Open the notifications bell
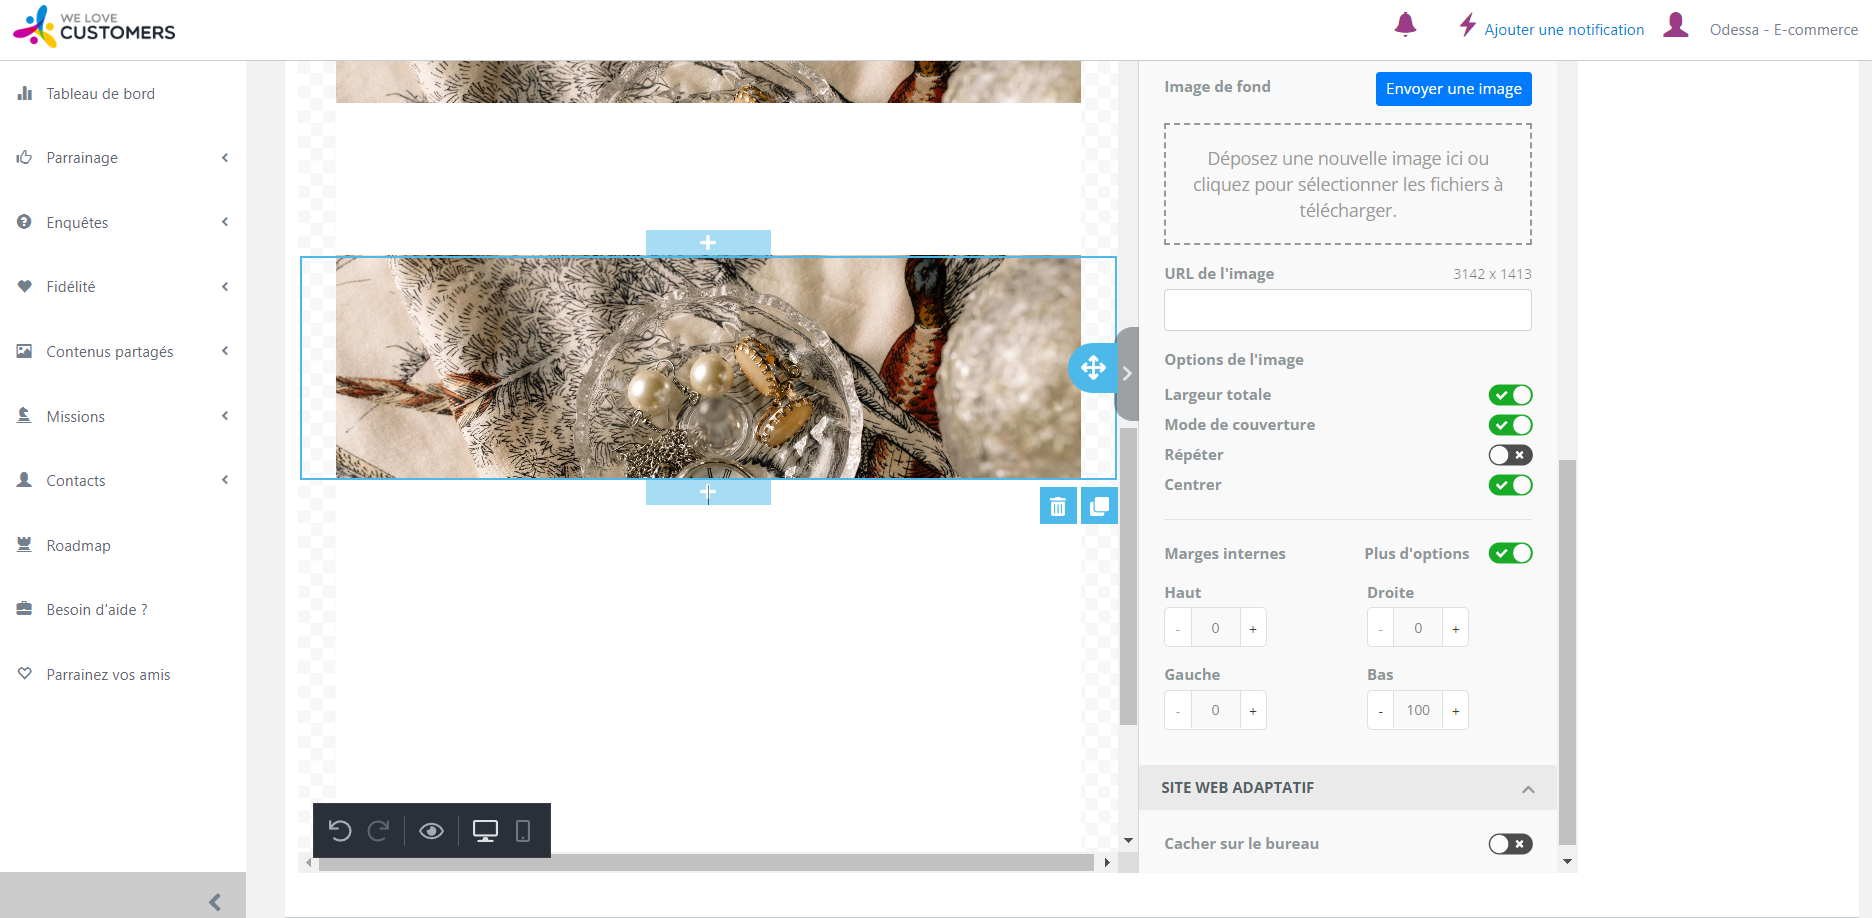The width and height of the screenshot is (1872, 918). (1405, 24)
